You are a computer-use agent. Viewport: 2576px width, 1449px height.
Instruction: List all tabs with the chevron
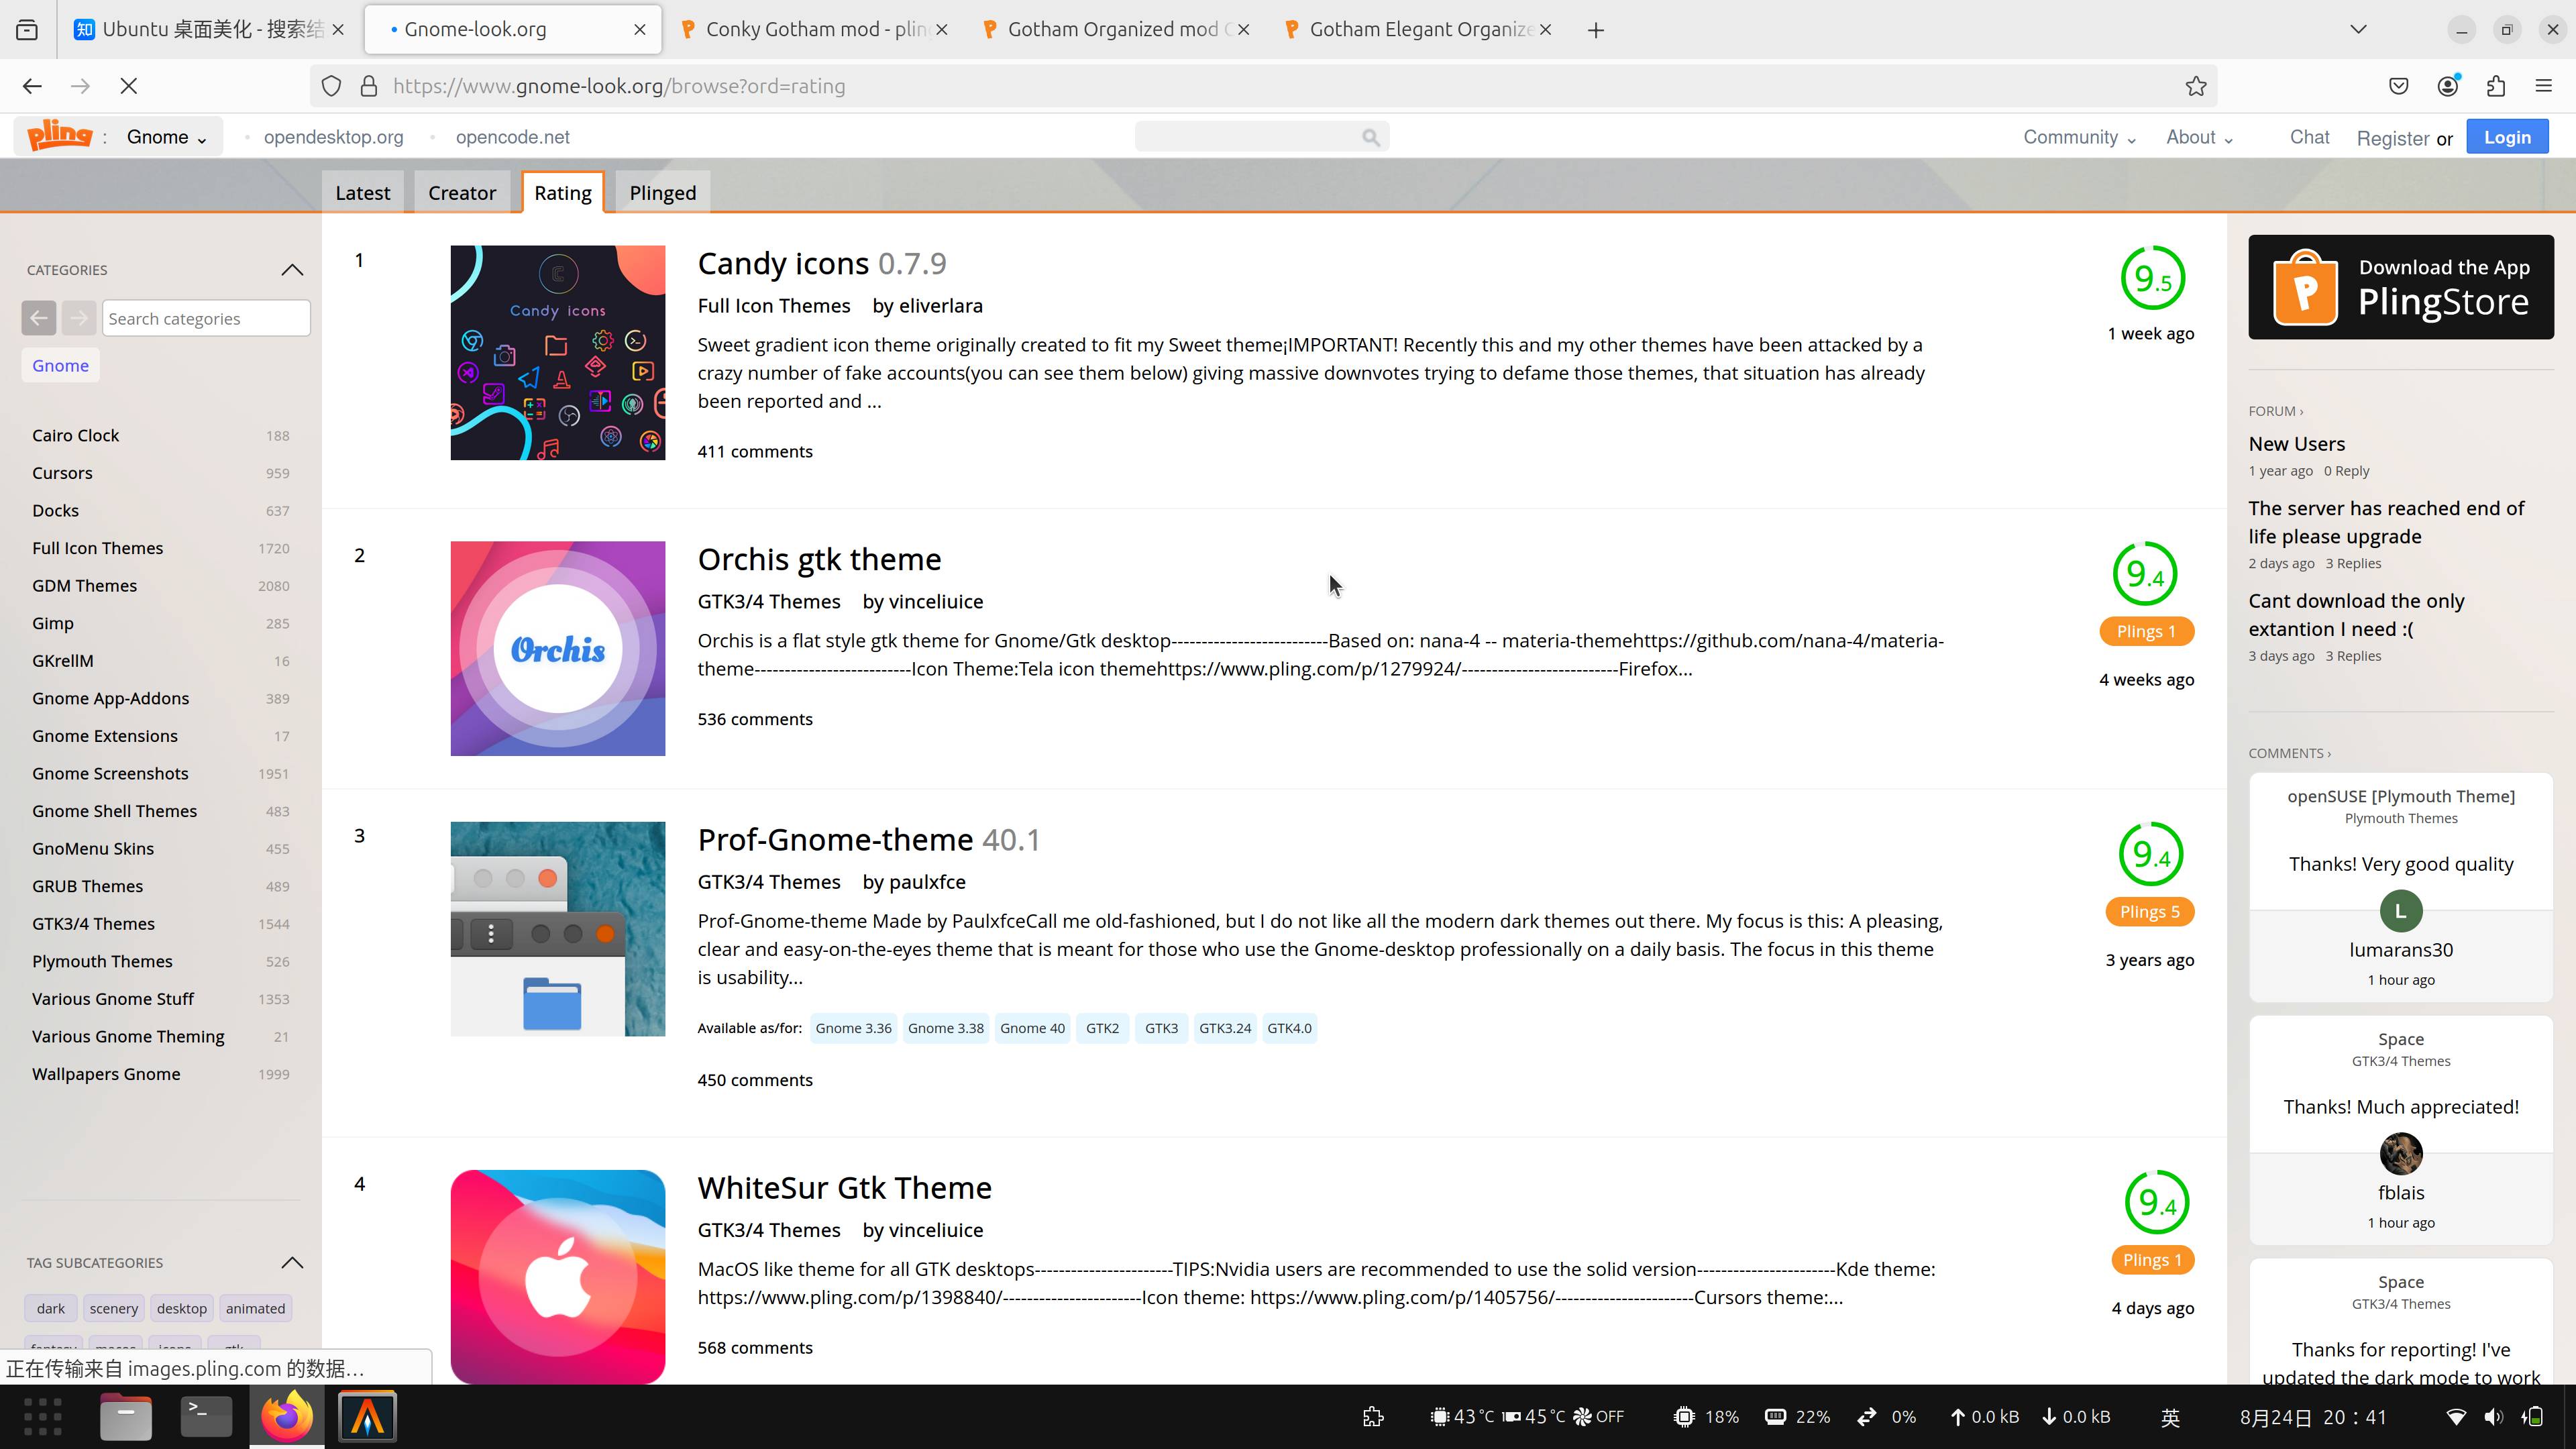pos(2359,29)
